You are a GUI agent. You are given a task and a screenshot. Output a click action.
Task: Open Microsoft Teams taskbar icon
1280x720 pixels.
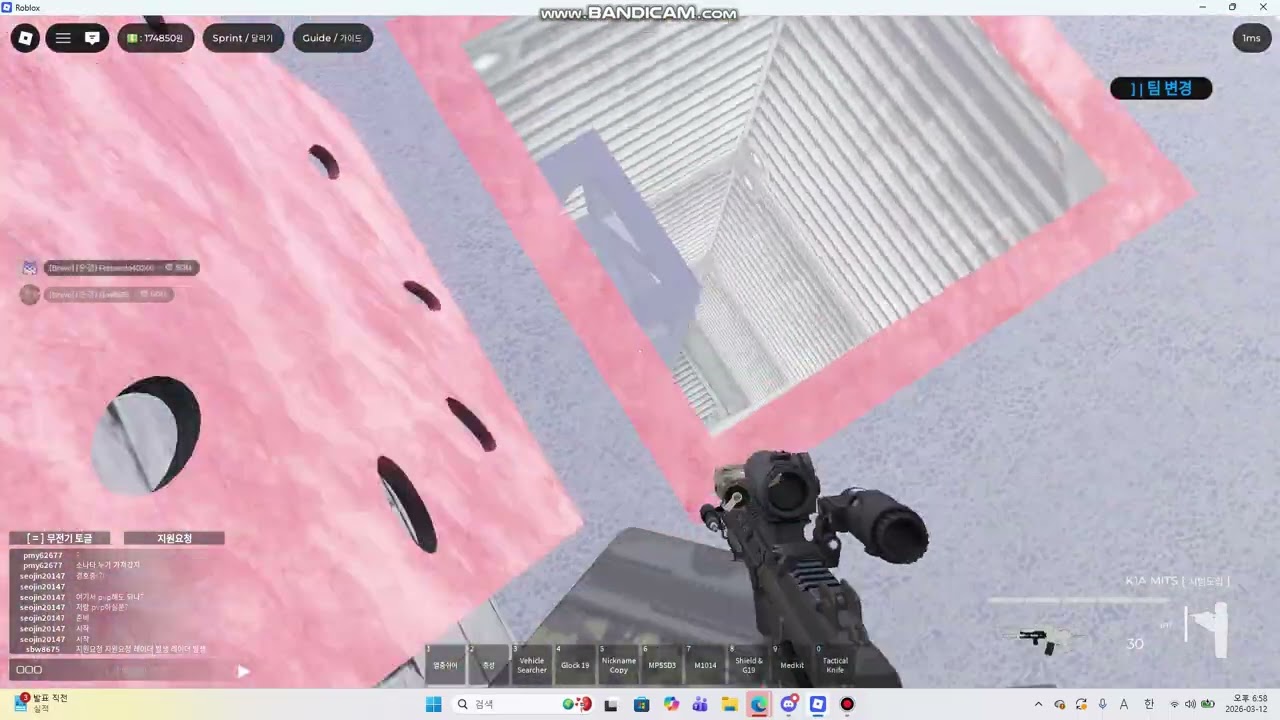(700, 704)
